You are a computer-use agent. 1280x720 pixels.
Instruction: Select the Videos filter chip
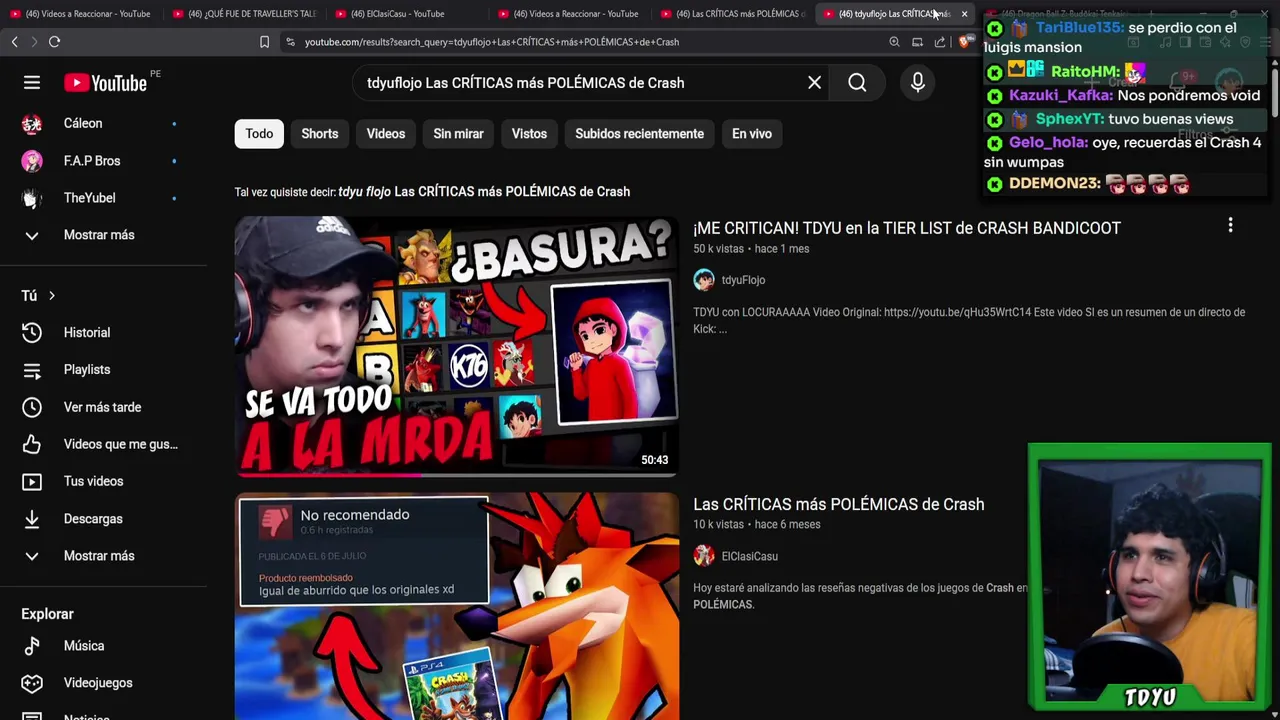(x=386, y=134)
